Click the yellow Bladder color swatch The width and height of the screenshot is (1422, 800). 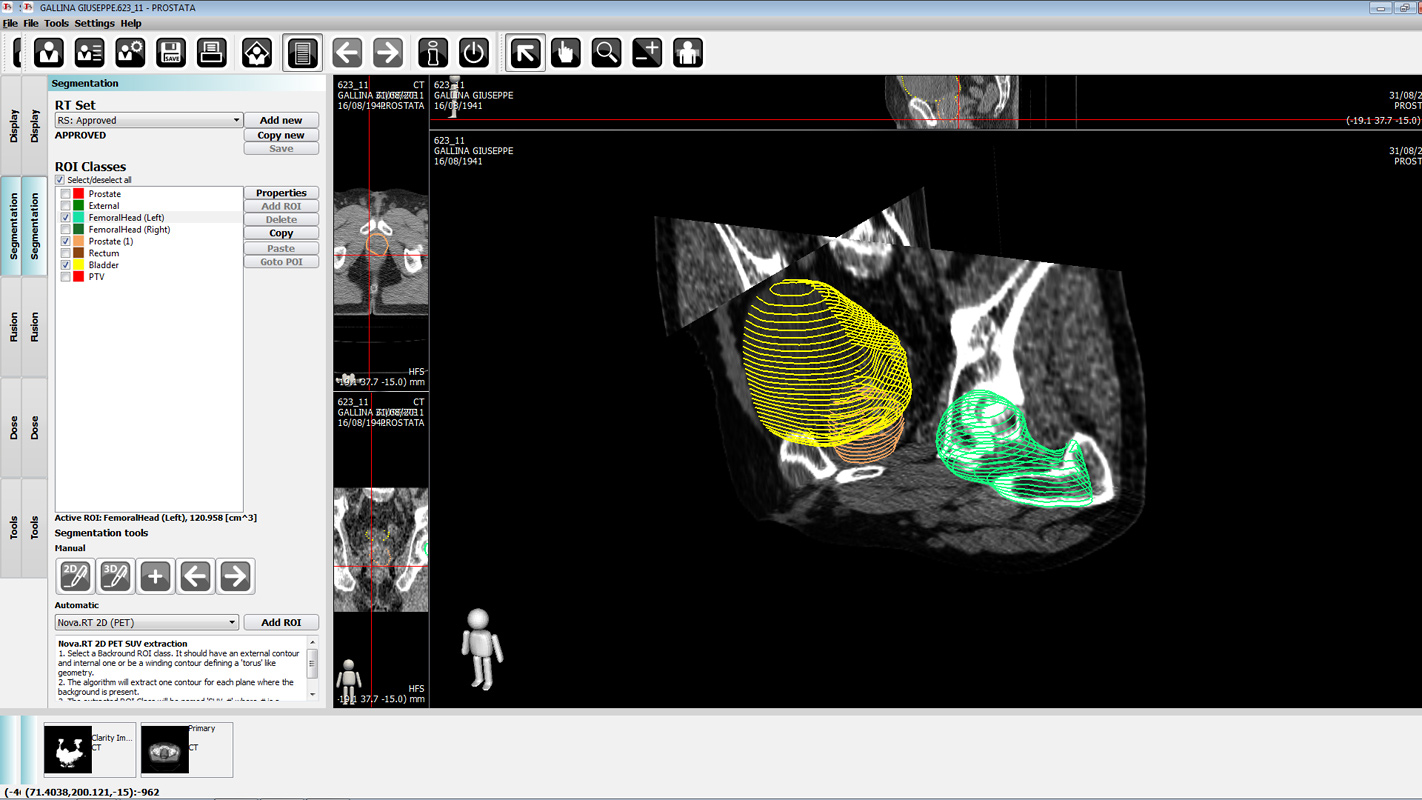click(x=79, y=266)
